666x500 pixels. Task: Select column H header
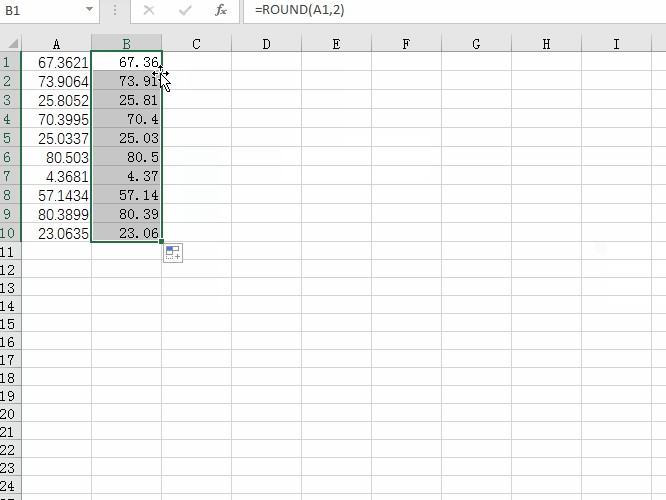point(547,44)
